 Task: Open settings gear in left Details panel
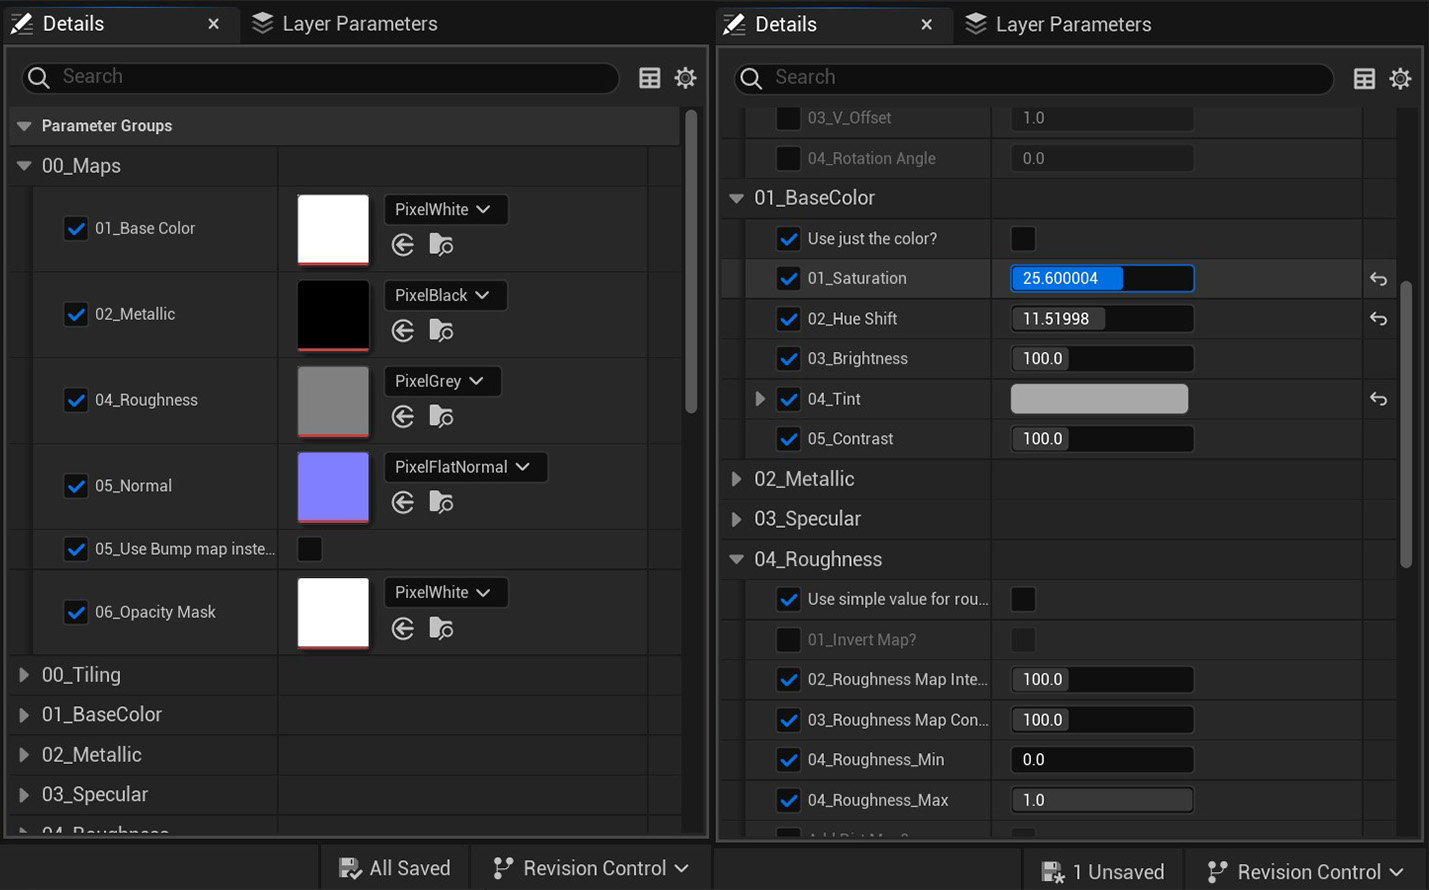coord(685,78)
